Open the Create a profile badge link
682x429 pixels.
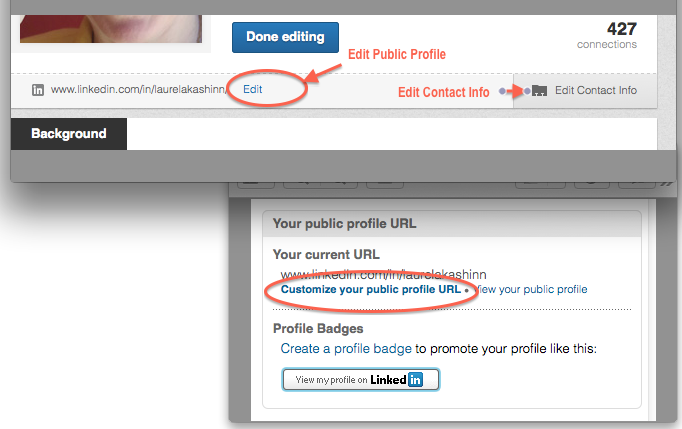346,349
